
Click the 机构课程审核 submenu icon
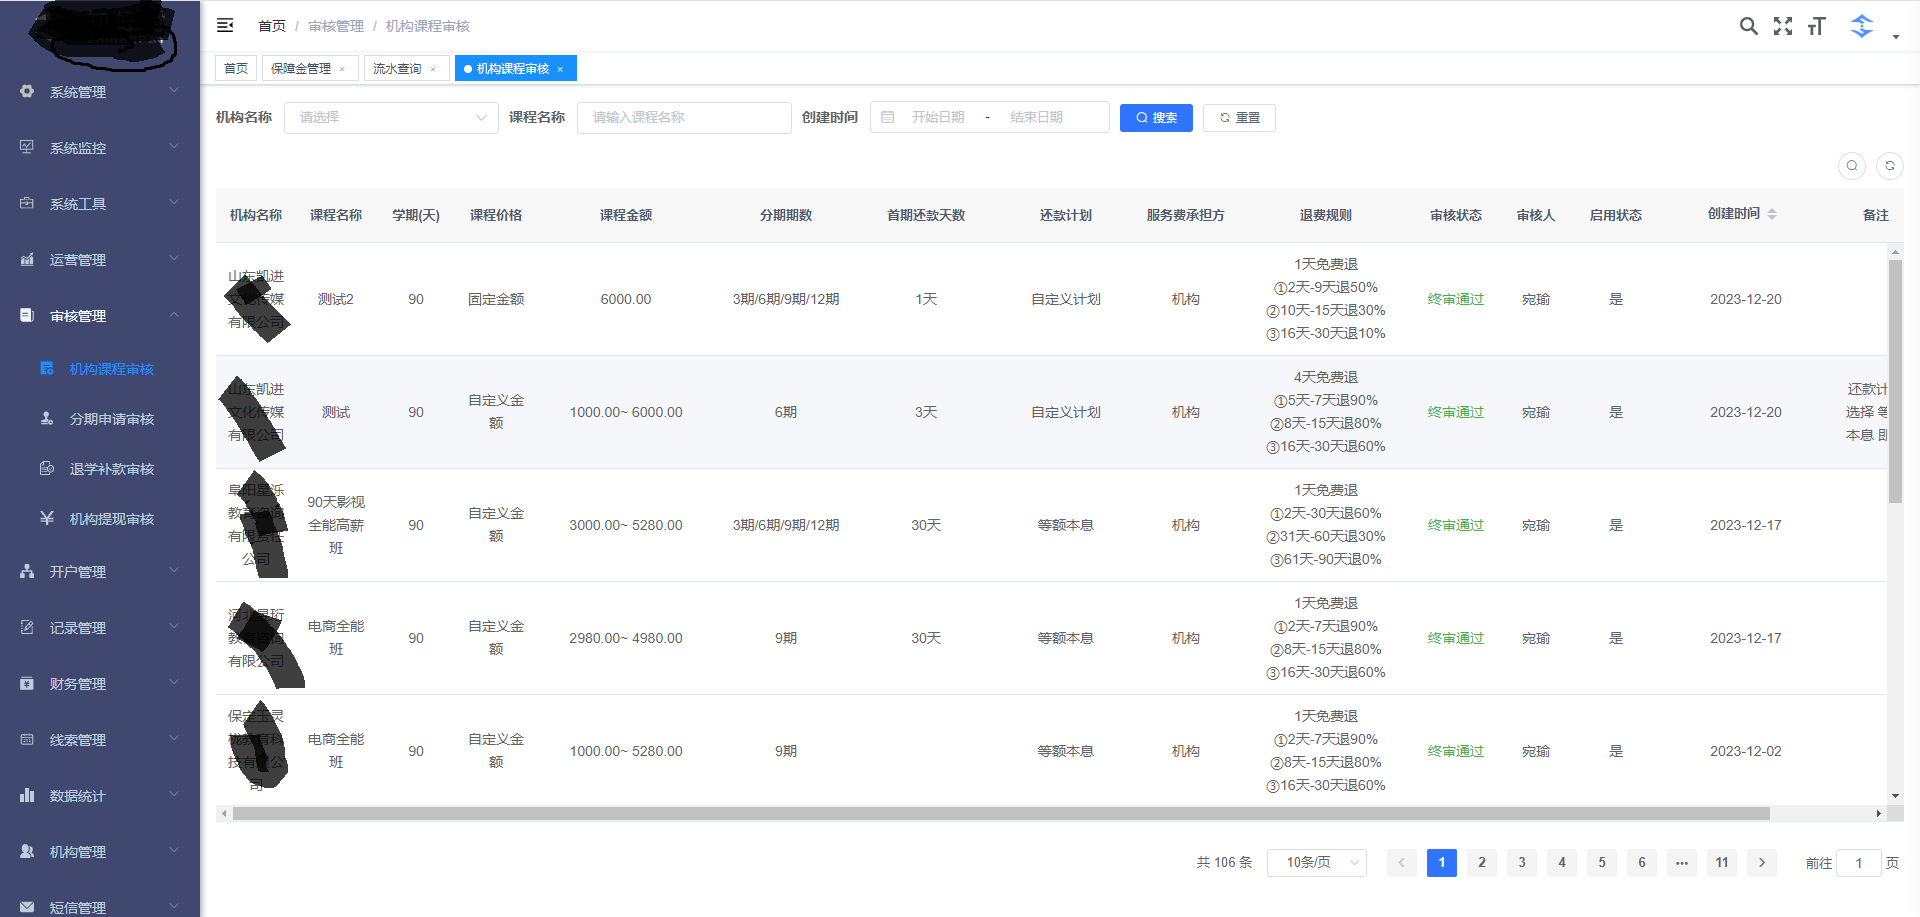(47, 368)
